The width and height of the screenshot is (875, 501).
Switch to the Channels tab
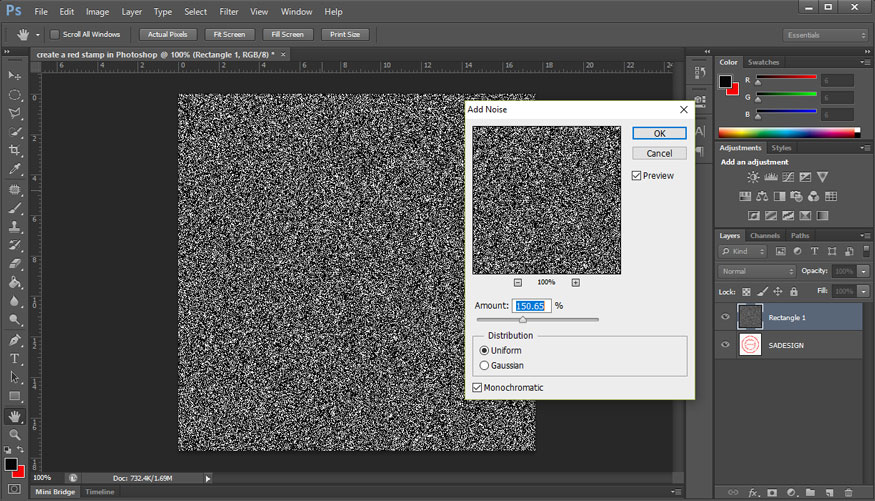click(765, 236)
